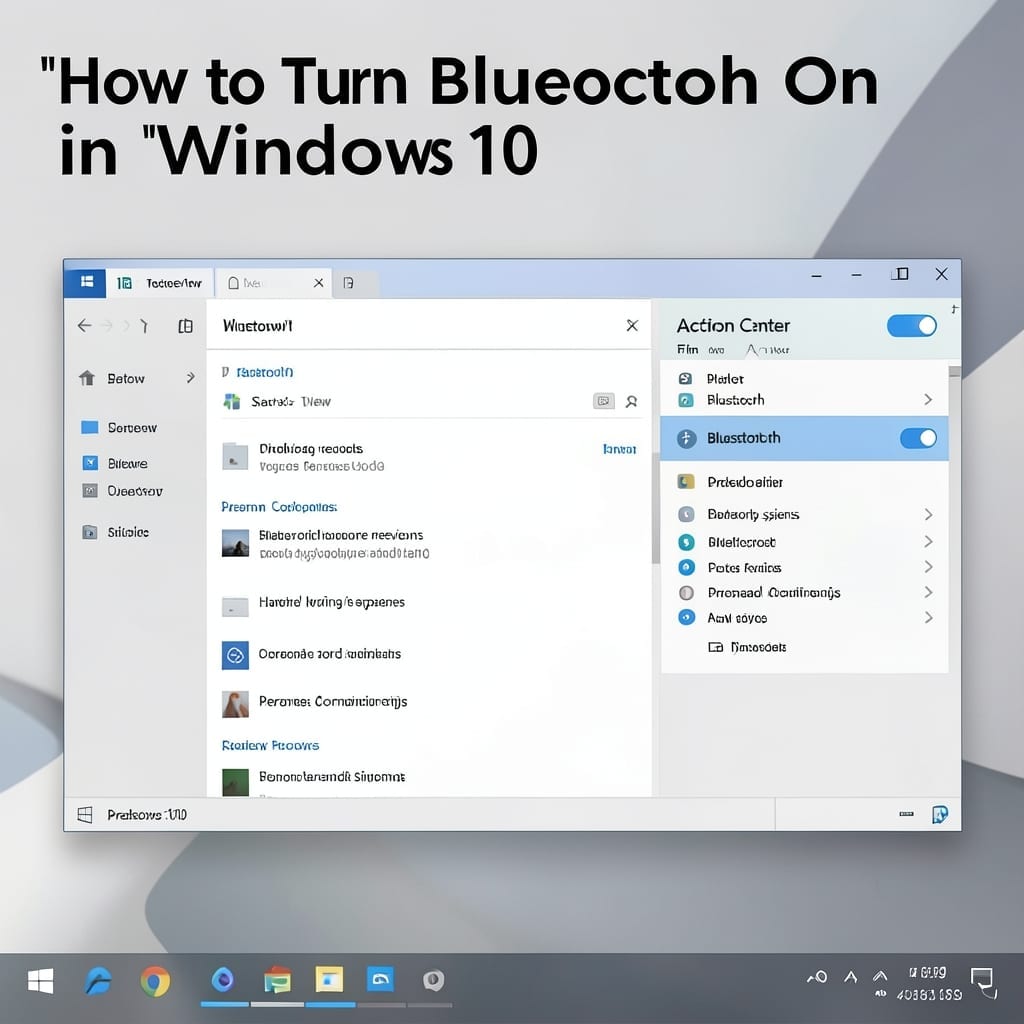Expand the Potes ferdios chevron
Image resolution: width=1024 pixels, height=1024 pixels.
[928, 567]
